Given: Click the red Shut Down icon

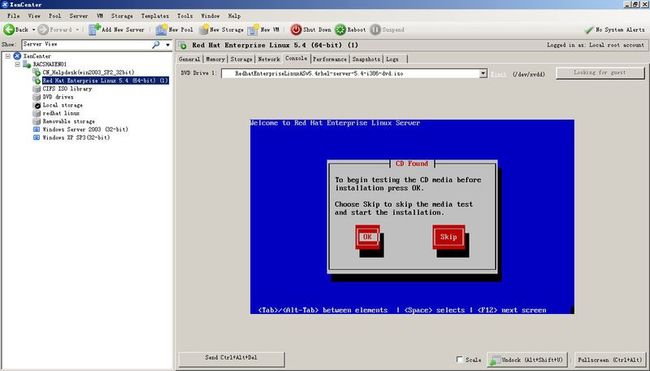Looking at the screenshot, I should 296,29.
